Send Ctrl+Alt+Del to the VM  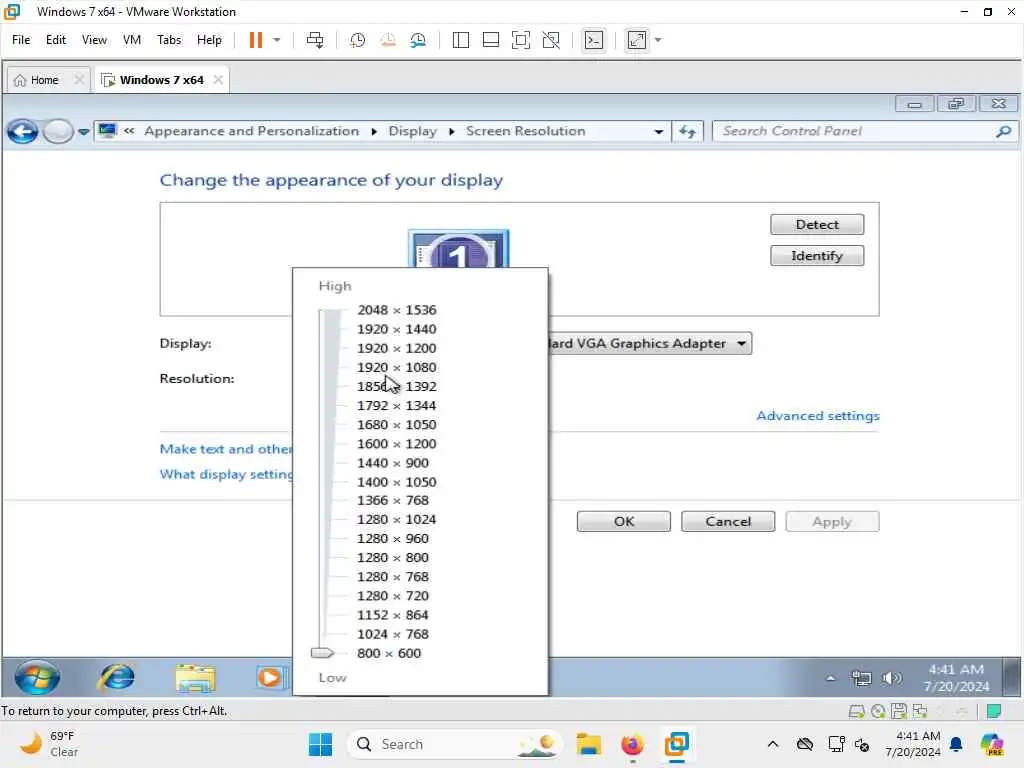point(315,40)
